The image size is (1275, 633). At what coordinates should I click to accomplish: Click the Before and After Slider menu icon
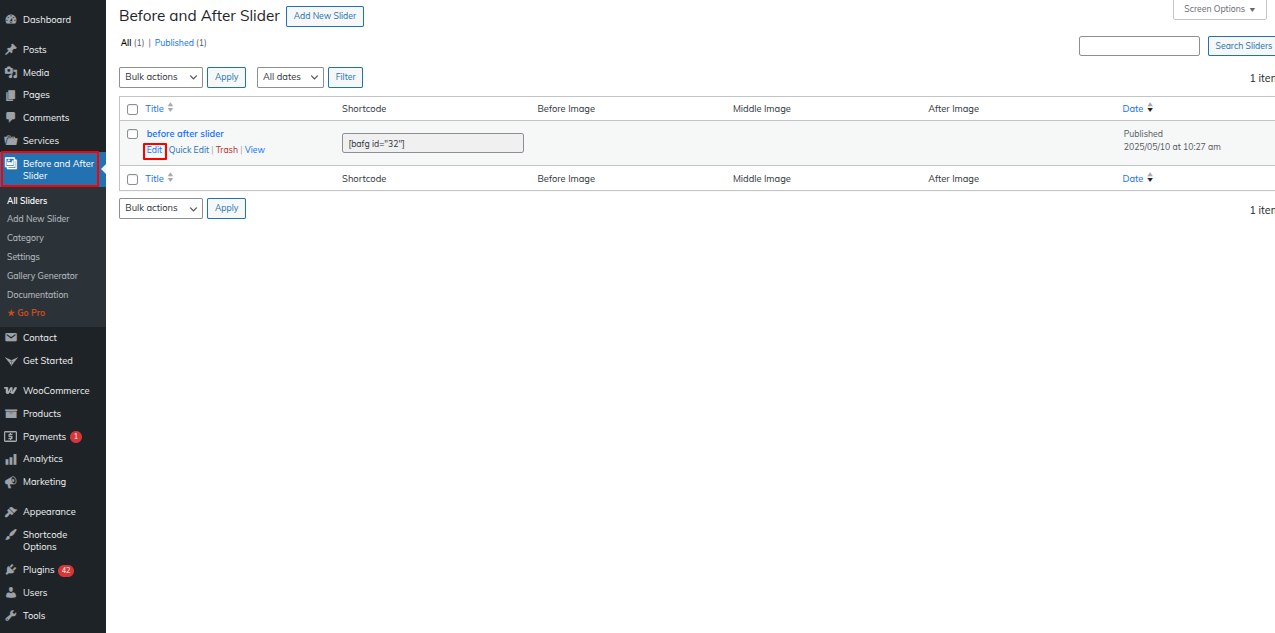[11, 163]
